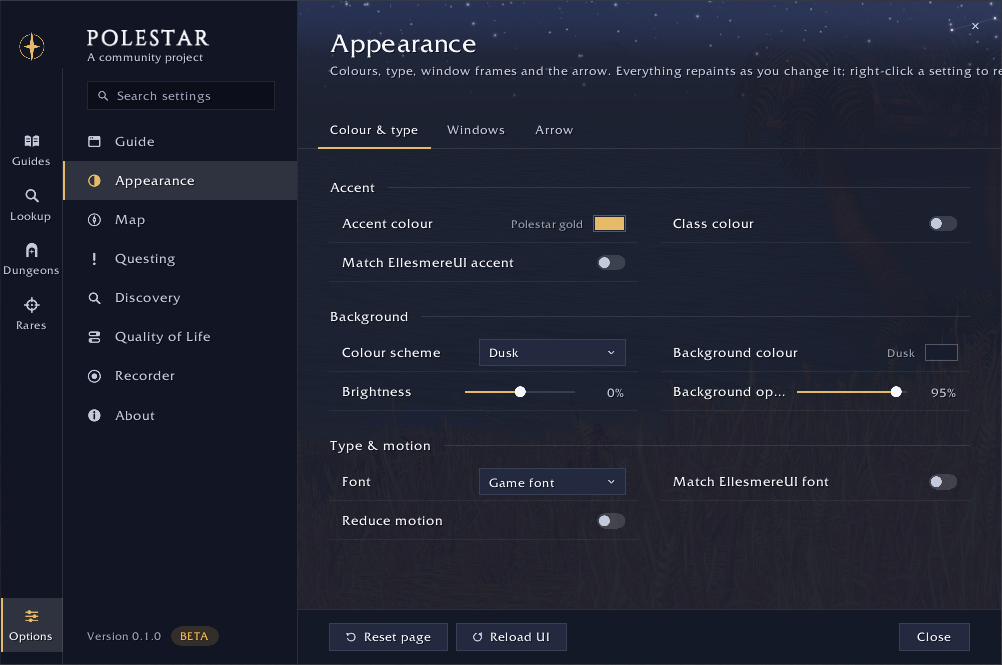Click the Close button
This screenshot has width=1002, height=665.
pyautogui.click(x=934, y=637)
